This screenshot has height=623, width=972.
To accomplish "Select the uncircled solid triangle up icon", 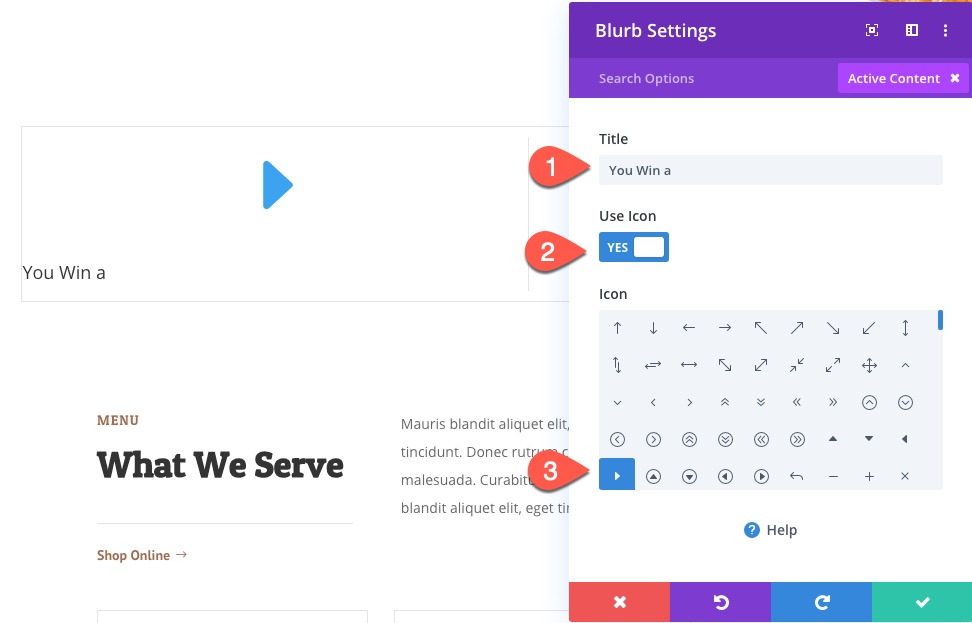I will pos(833,439).
